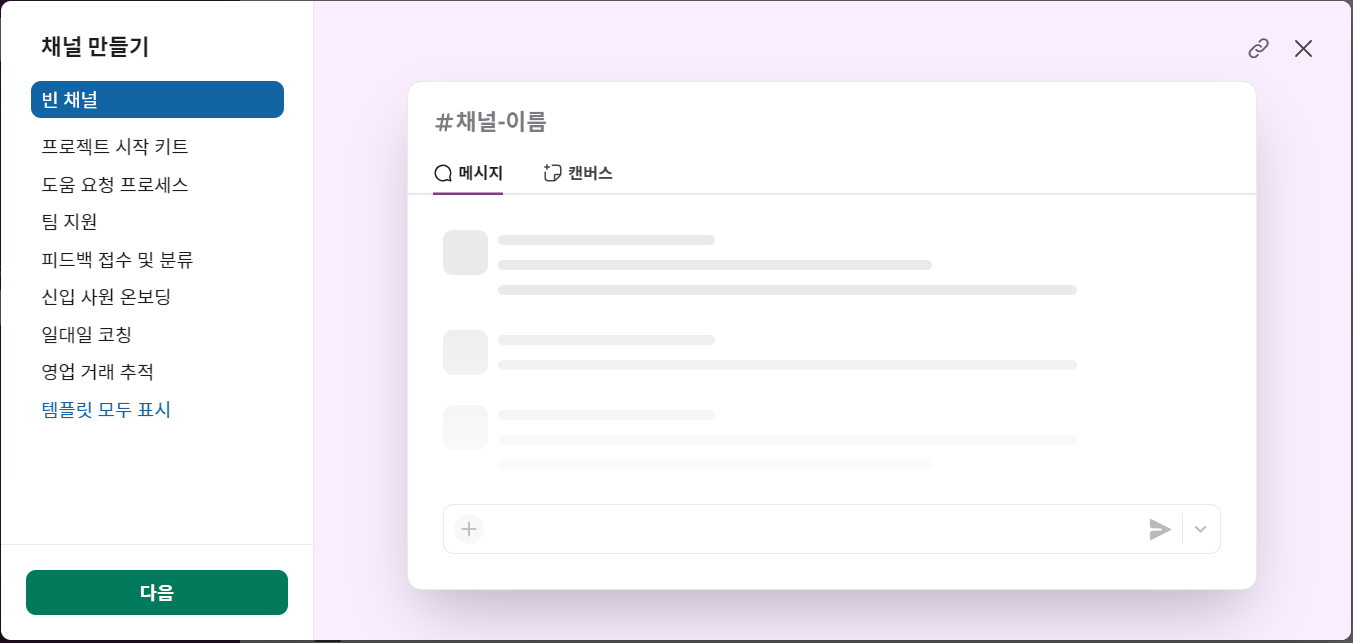Expand the send options chevron
The height and width of the screenshot is (643, 1353).
[1201, 529]
